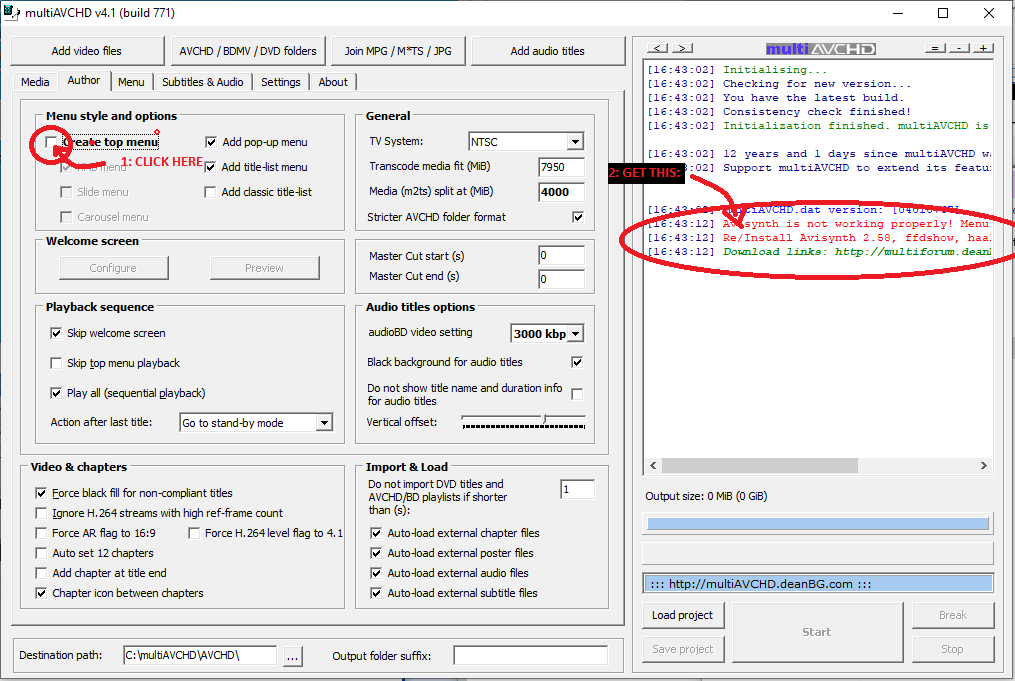This screenshot has height=681, width=1015.
Task: Click Join MPG / M*TS / JPG button
Action: pyautogui.click(x=398, y=51)
